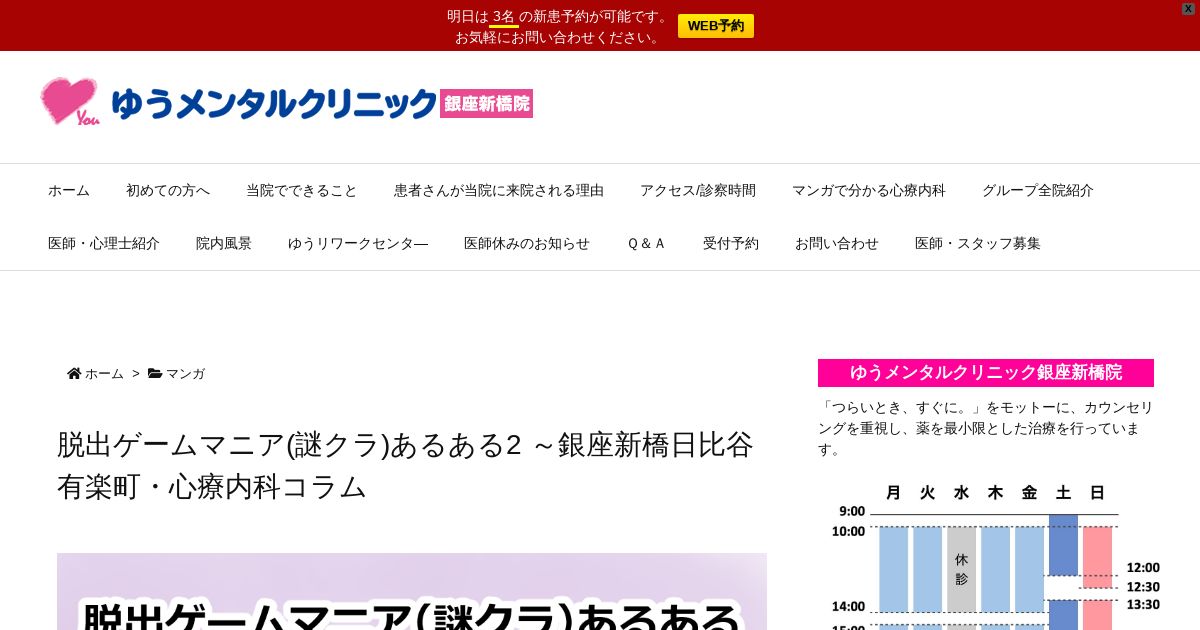
Task: Open 初めての方へ in the menu
Action: point(168,190)
